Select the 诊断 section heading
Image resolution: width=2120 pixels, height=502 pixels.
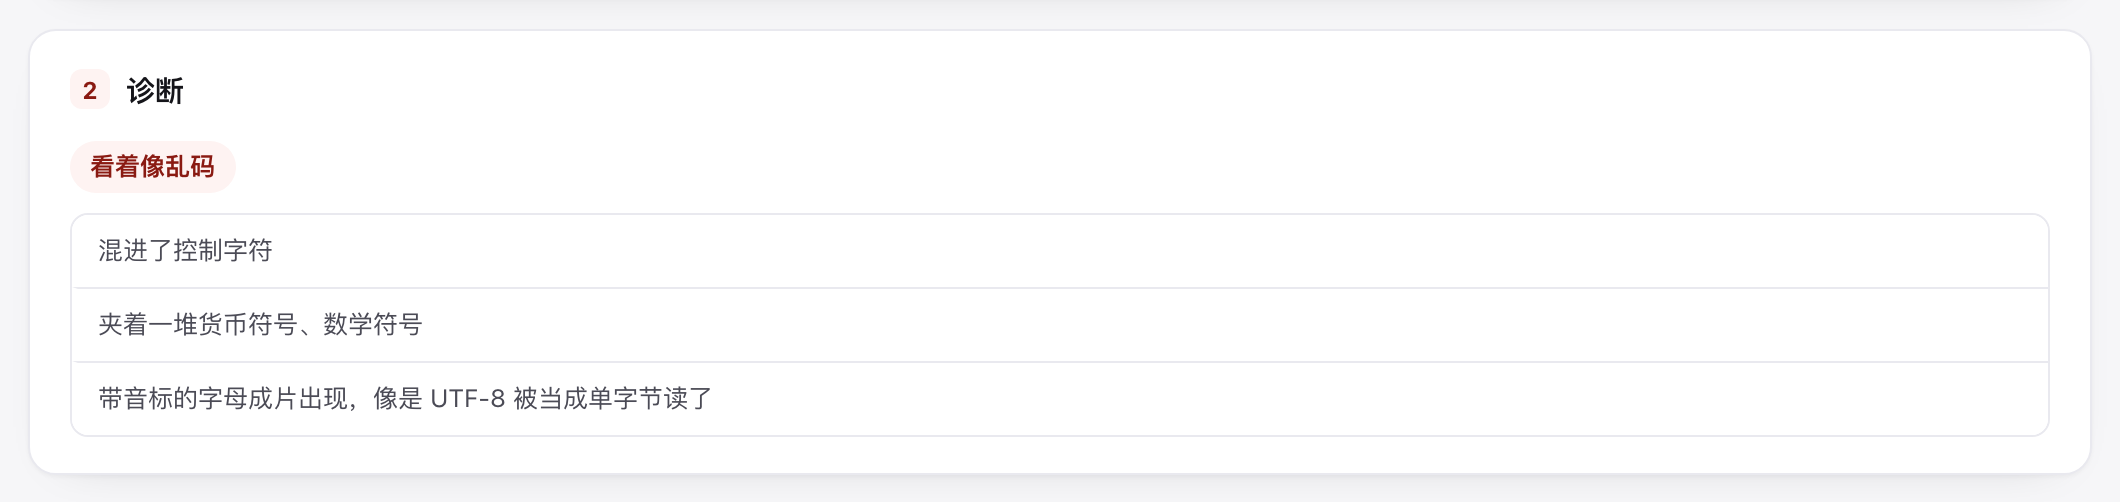click(155, 91)
